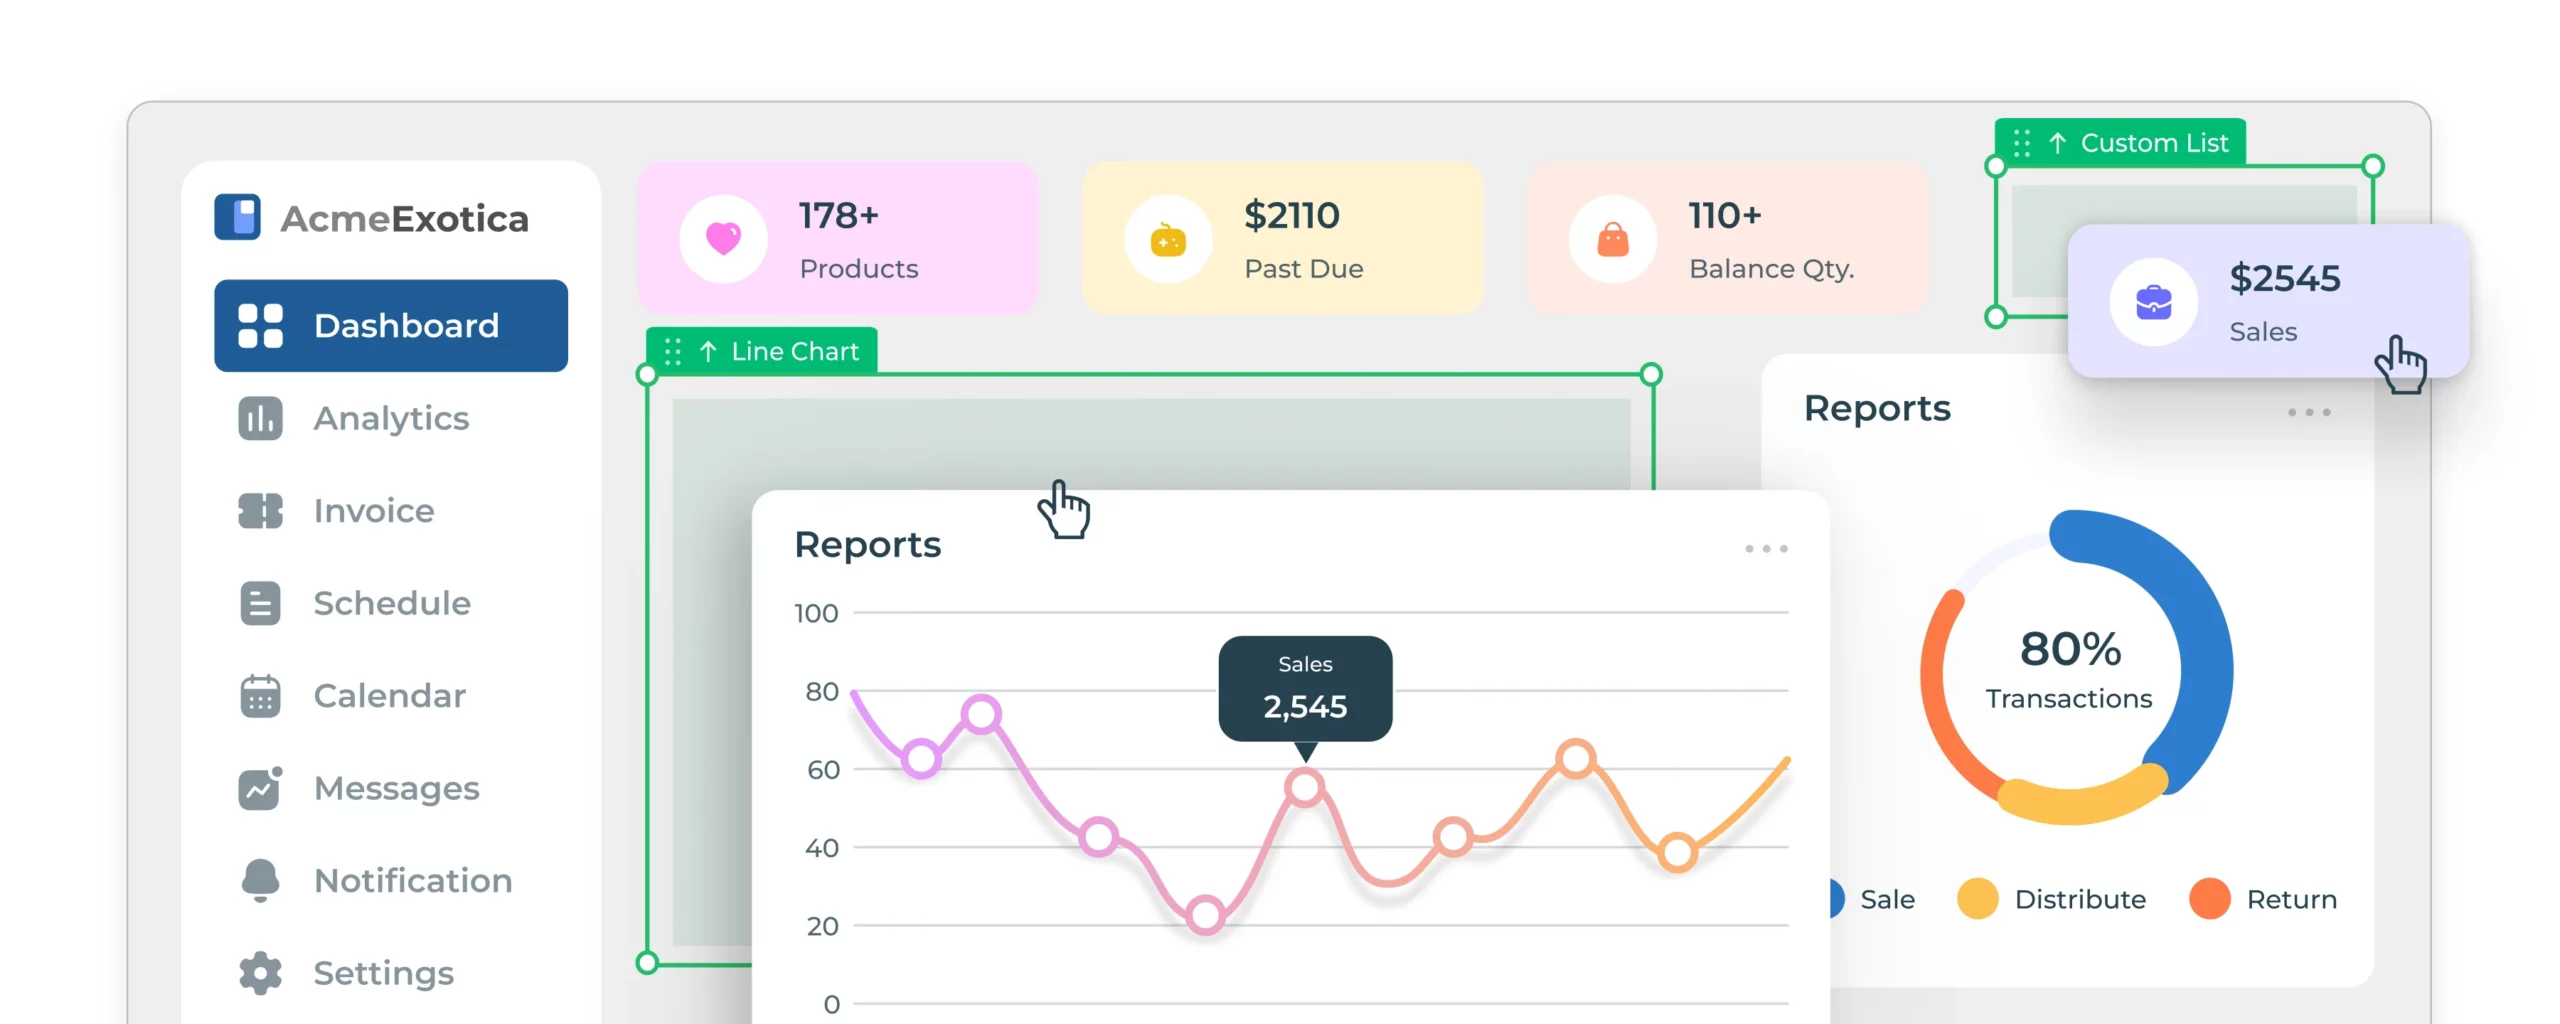
Task: Click the Notification bell icon
Action: 260,881
